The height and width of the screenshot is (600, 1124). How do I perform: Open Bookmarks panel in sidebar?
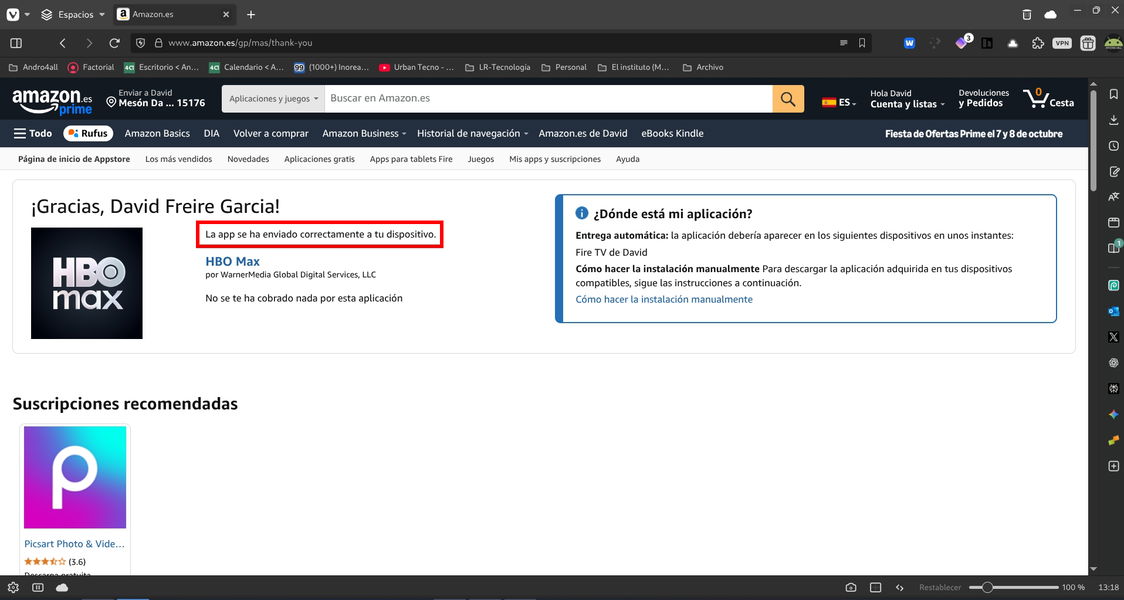coord(1113,94)
